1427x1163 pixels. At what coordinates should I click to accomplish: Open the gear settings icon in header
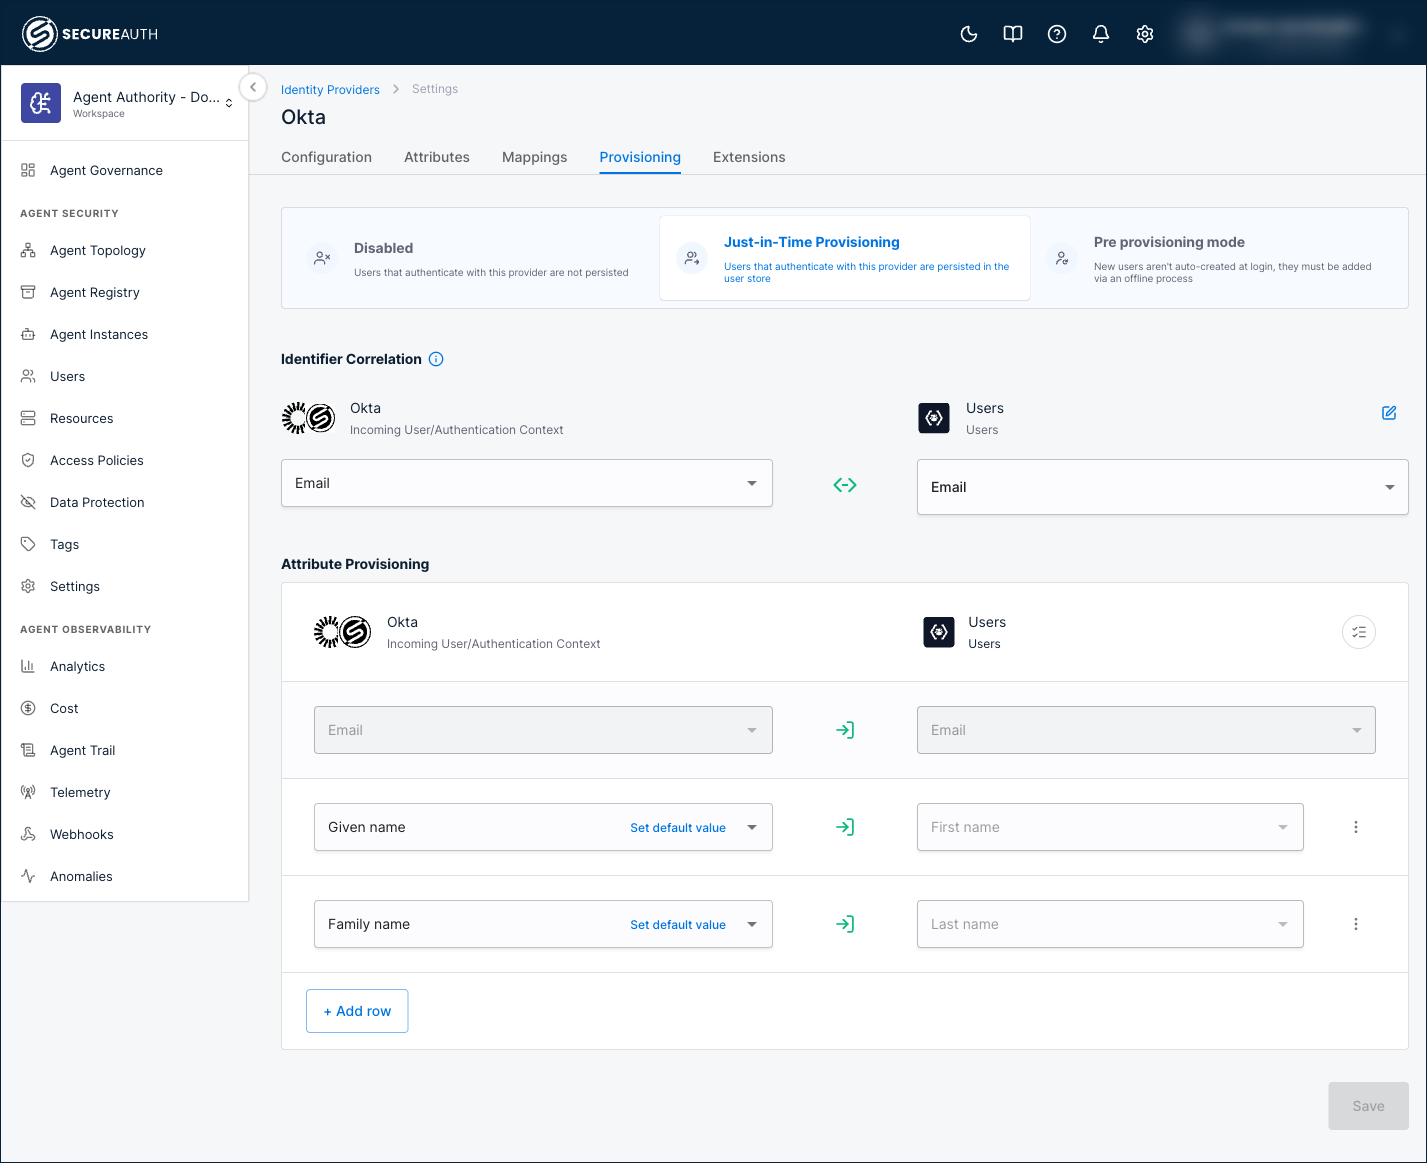coord(1144,34)
